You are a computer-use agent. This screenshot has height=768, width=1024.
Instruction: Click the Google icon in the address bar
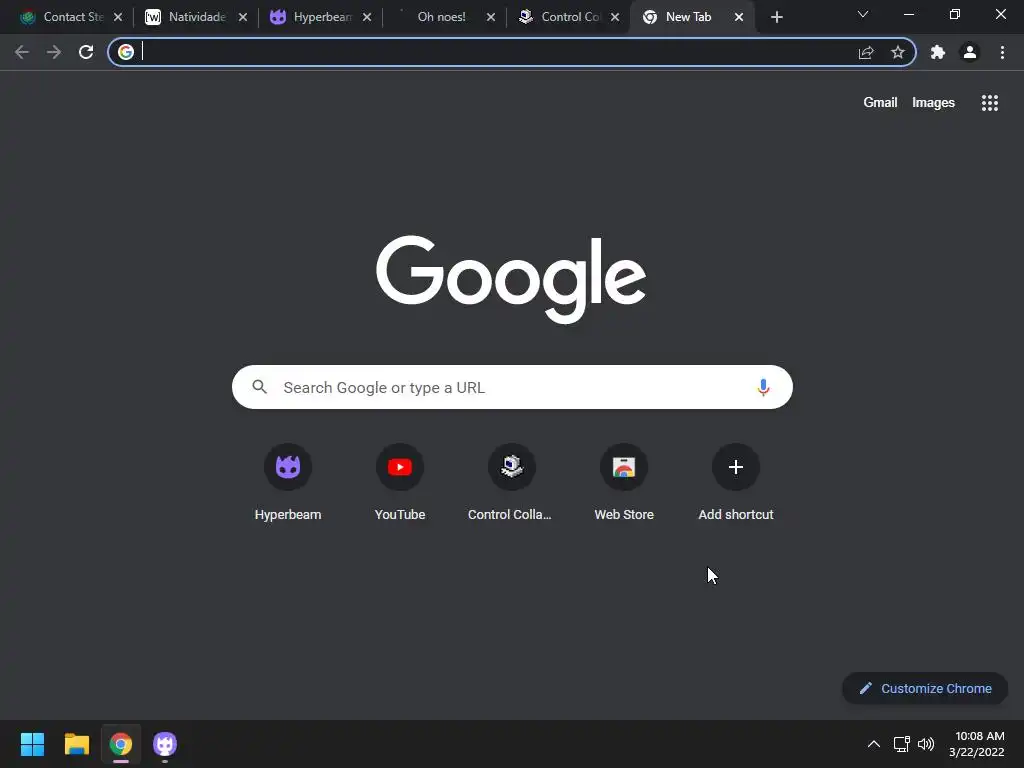[126, 52]
